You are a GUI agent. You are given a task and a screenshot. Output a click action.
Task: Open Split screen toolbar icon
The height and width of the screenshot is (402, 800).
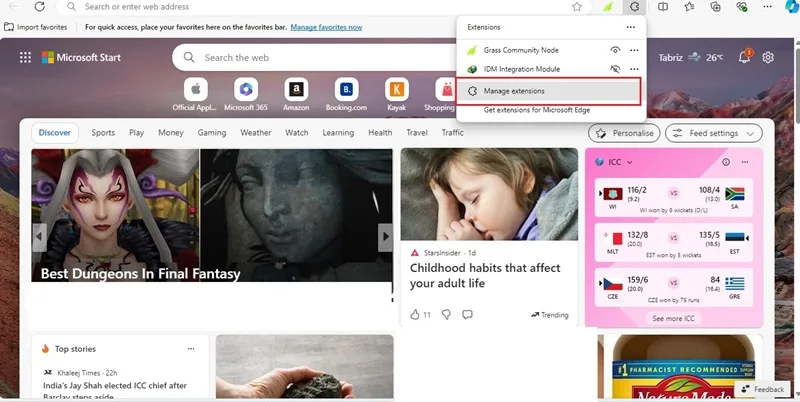click(662, 7)
